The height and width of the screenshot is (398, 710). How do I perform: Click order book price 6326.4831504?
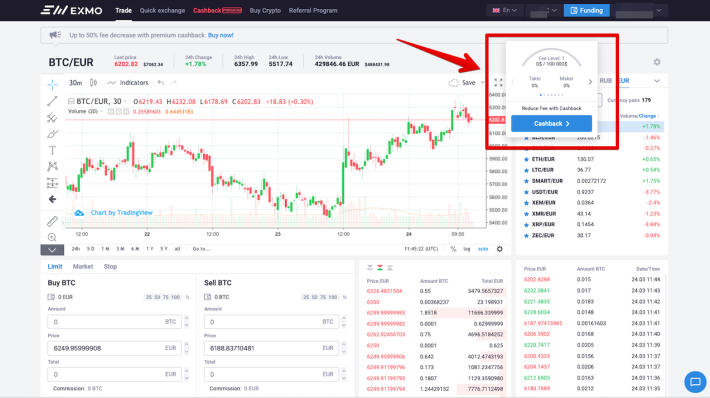click(x=384, y=291)
